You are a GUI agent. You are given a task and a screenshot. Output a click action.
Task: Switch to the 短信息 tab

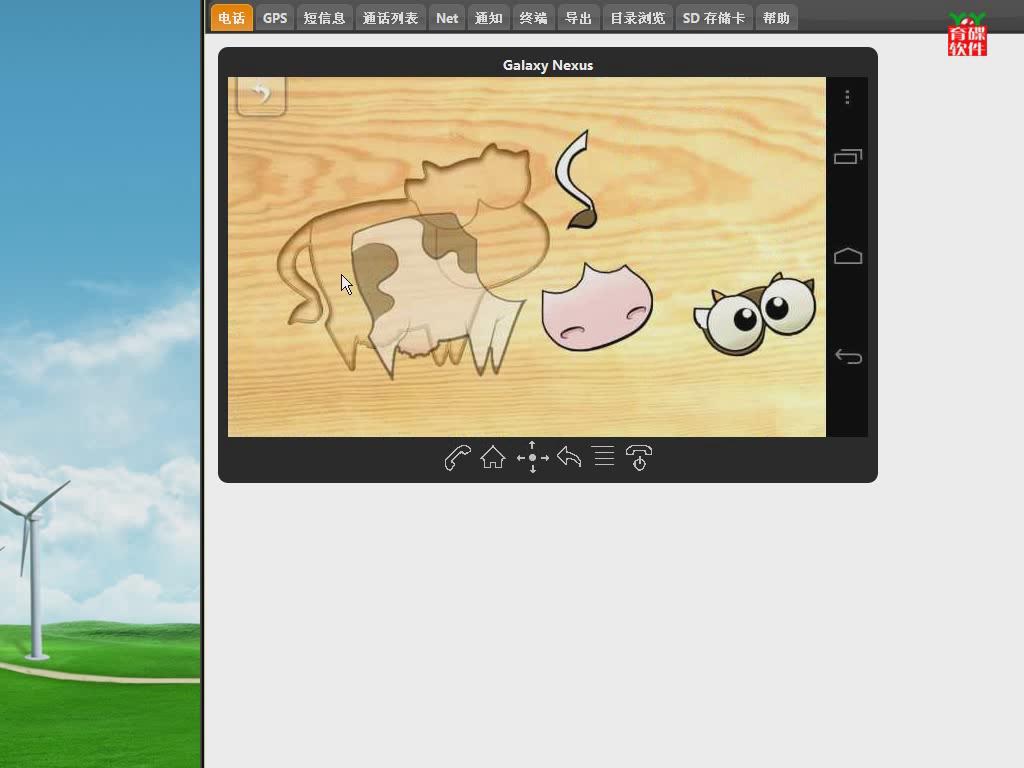325,18
